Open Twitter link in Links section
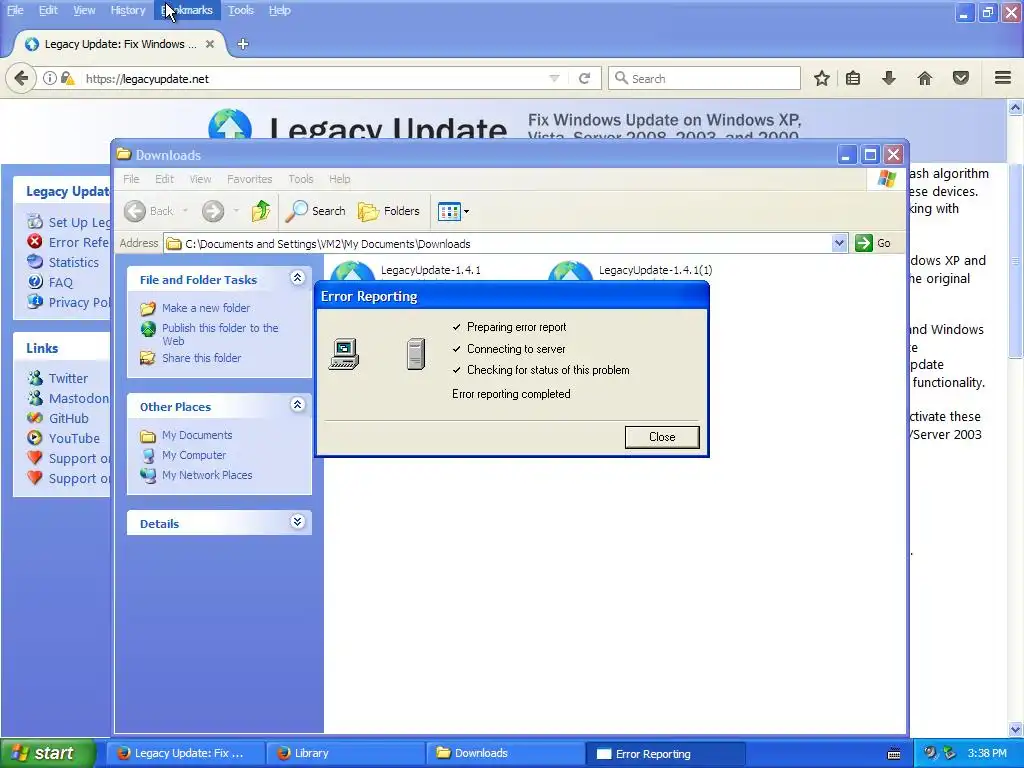1024x768 pixels. 68,379
